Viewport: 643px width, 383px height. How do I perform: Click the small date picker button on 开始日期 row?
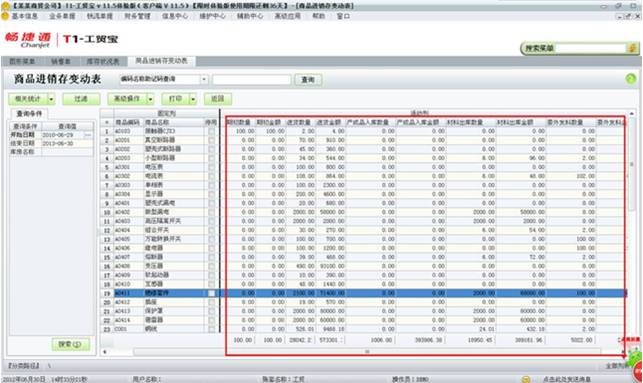click(88, 135)
